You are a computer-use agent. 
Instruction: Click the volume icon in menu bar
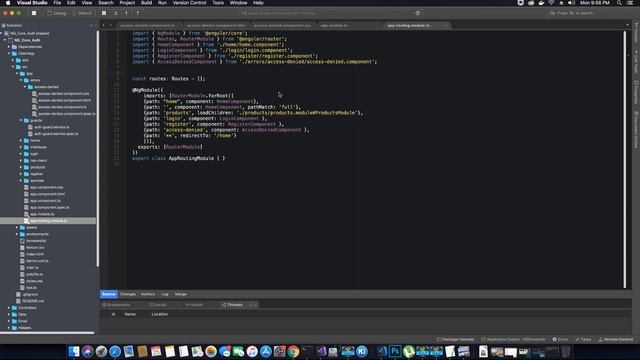tap(571, 3)
